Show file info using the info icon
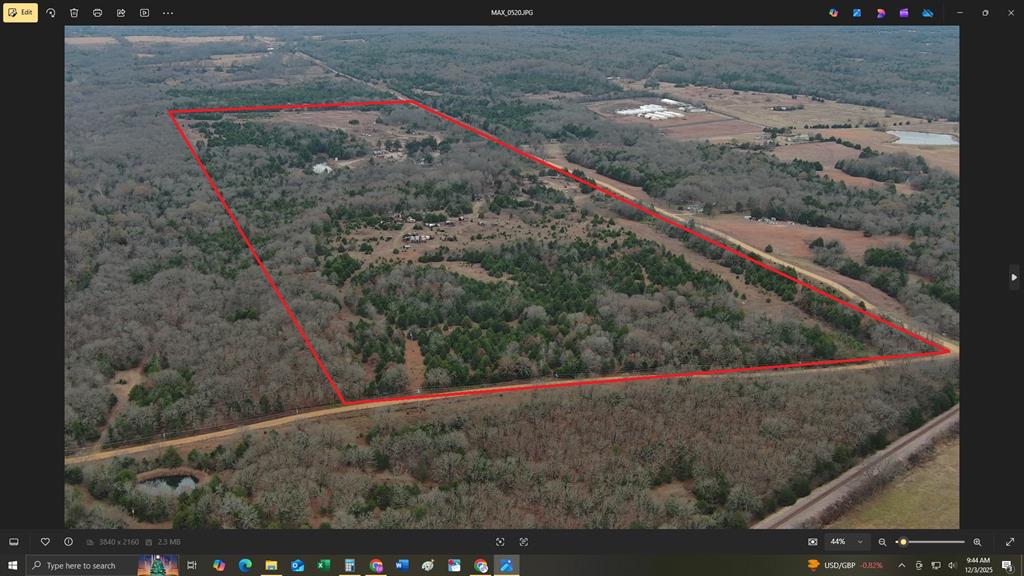Viewport: 1024px width, 576px height. (x=69, y=542)
